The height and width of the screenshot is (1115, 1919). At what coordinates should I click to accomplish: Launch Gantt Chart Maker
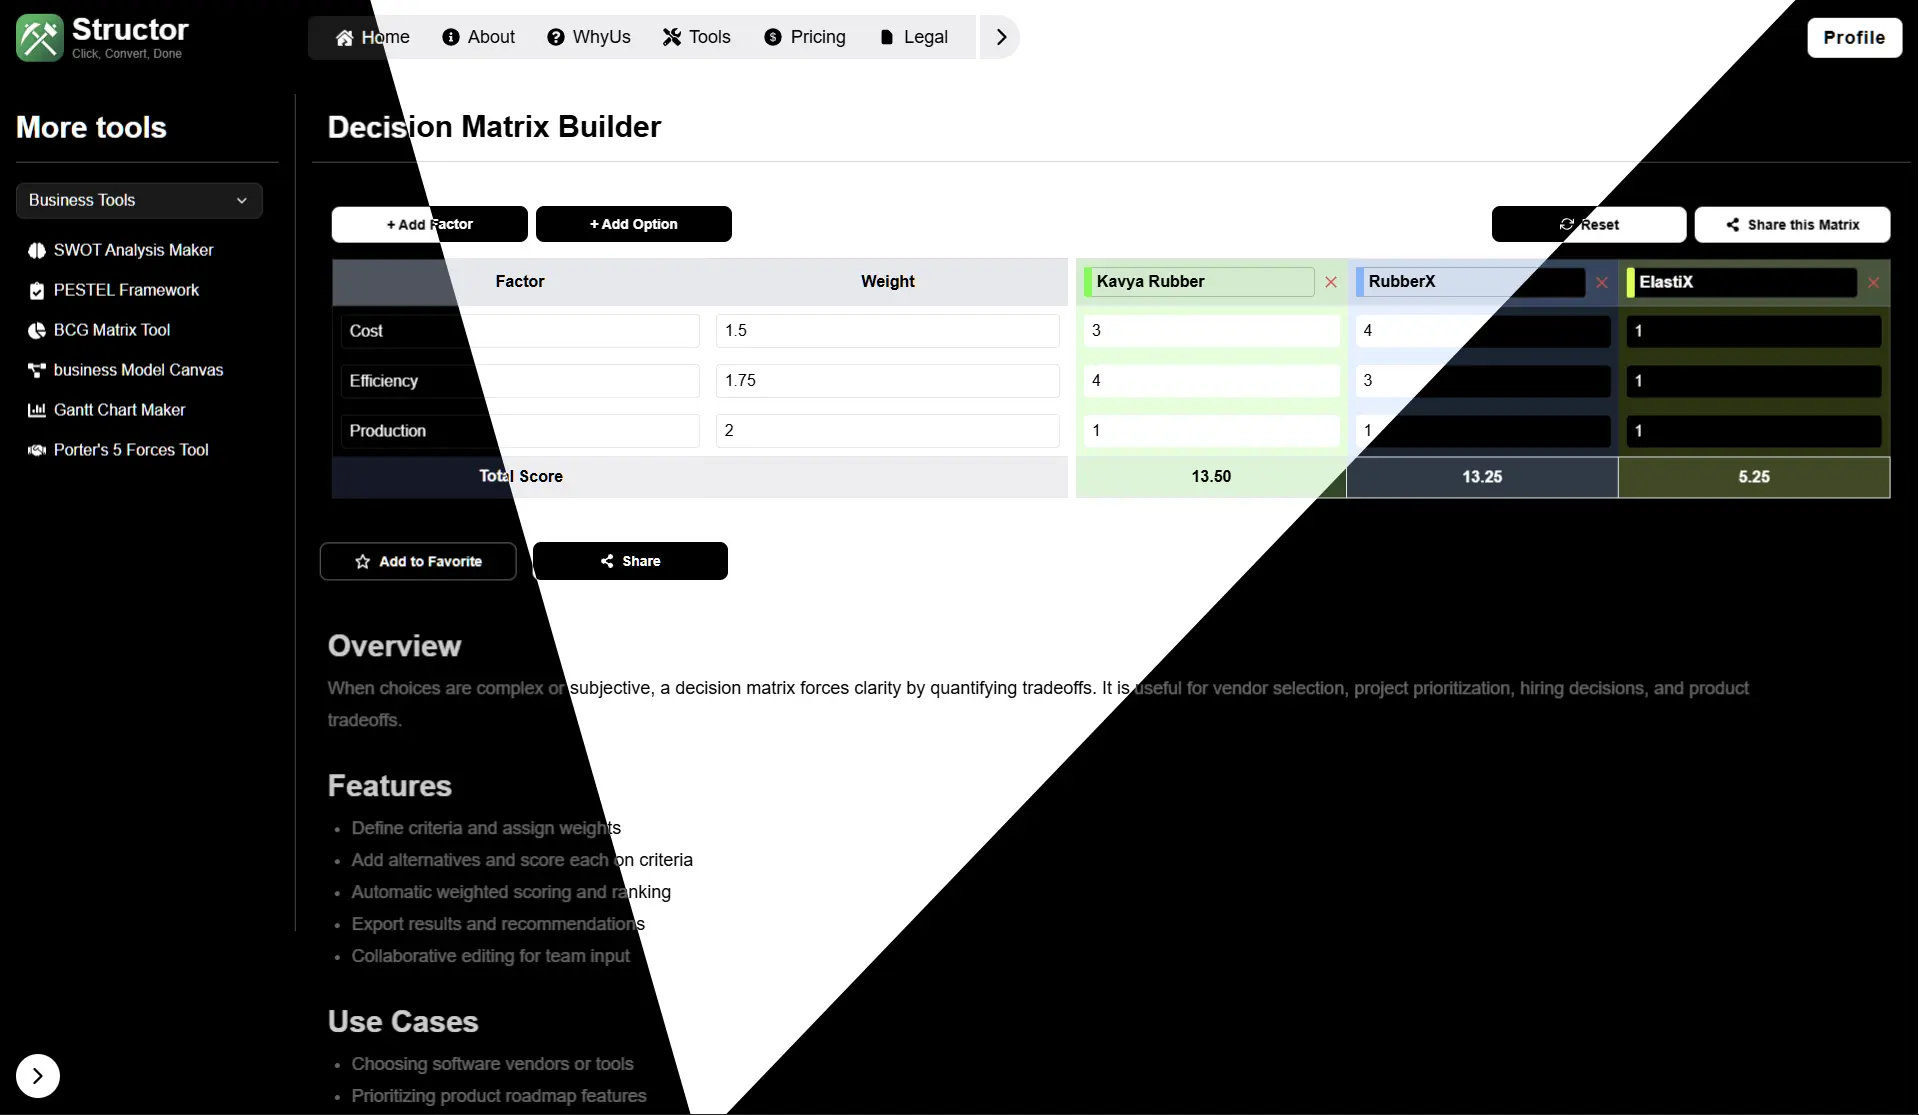119,410
